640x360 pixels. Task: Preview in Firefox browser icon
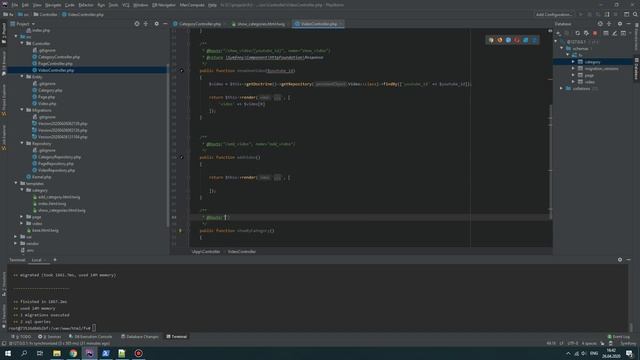click(x=500, y=40)
